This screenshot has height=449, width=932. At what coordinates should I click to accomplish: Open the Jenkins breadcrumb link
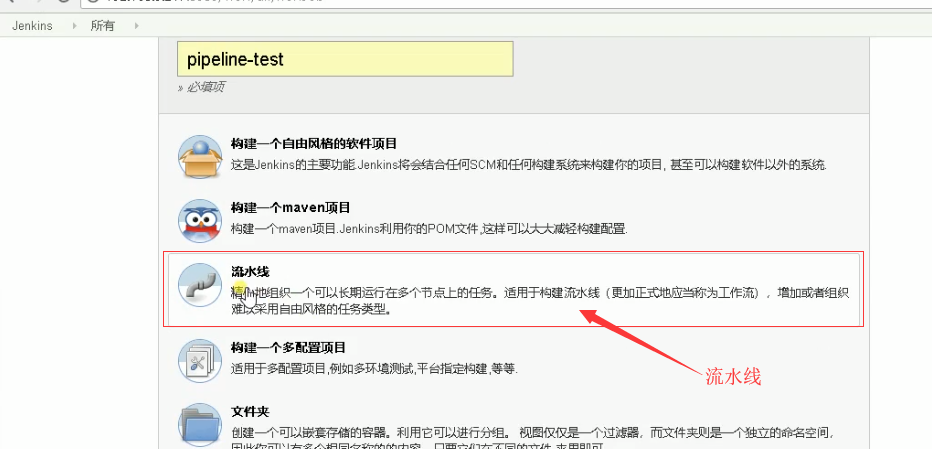(32, 26)
